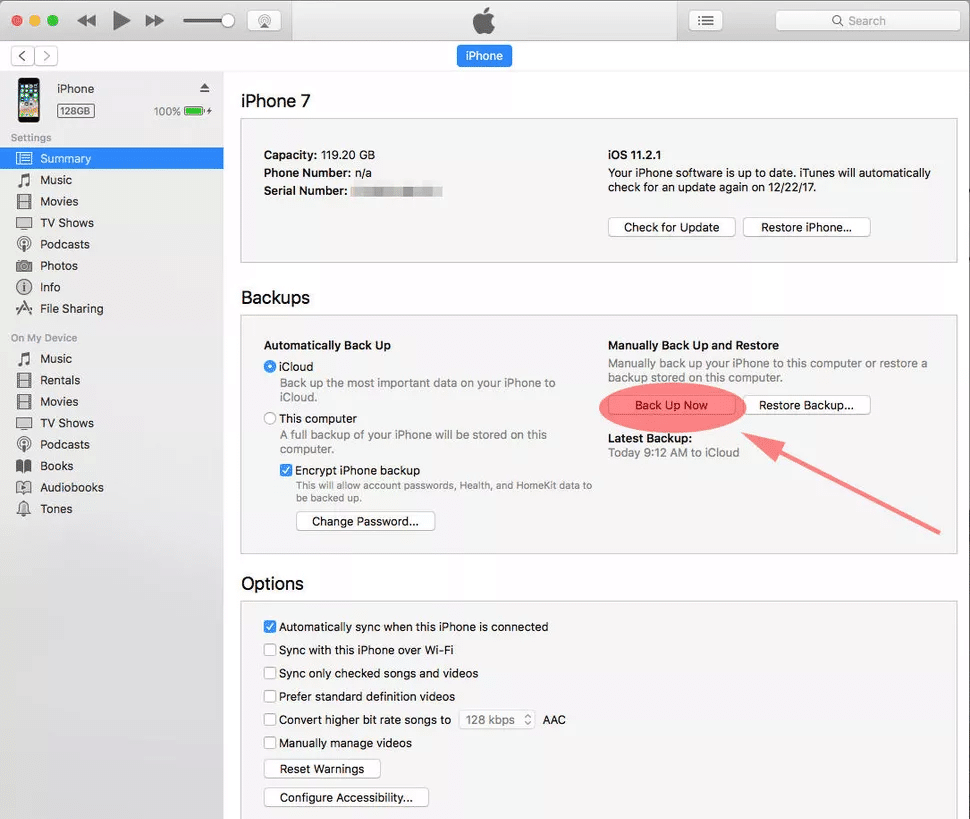
Task: Toggle Encrypt iPhone backup checkbox
Action: (x=286, y=471)
